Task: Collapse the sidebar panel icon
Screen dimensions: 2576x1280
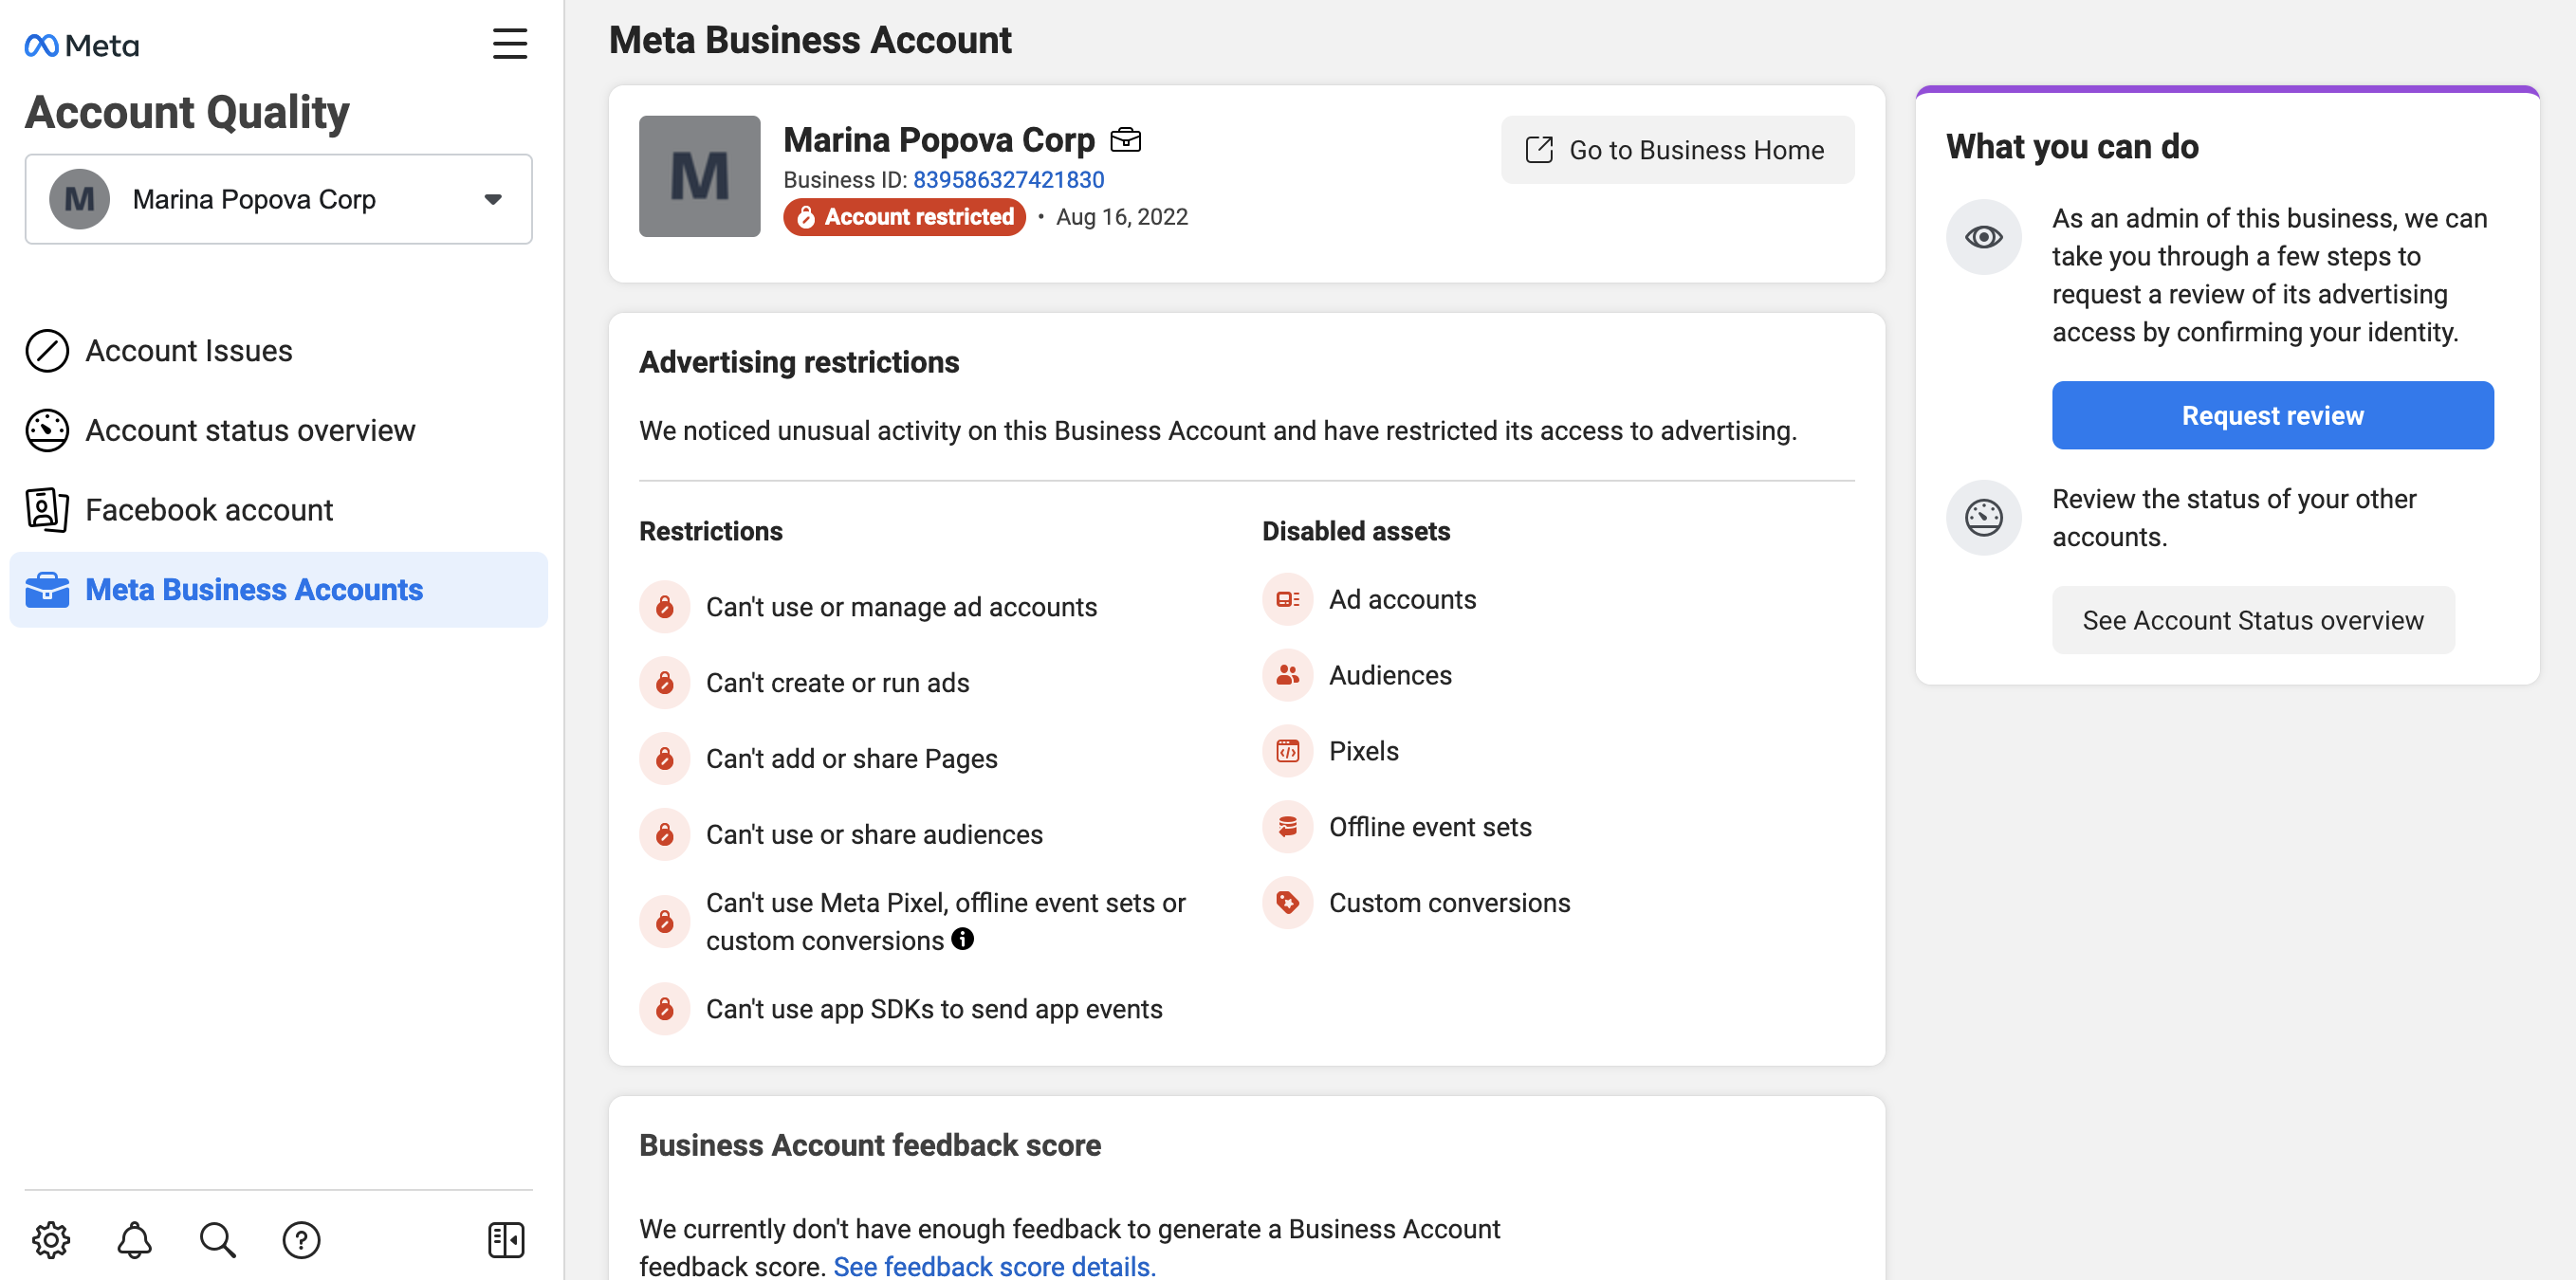Action: click(x=506, y=1240)
